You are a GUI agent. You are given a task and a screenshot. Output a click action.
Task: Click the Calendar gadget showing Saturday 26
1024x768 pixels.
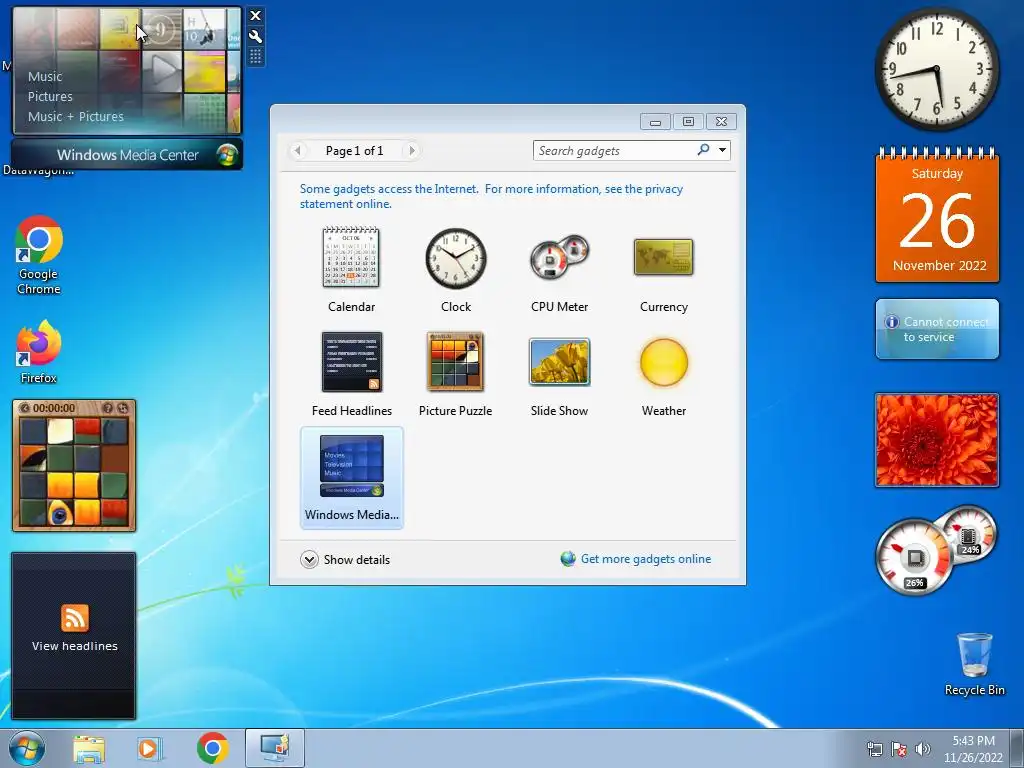pos(937,216)
